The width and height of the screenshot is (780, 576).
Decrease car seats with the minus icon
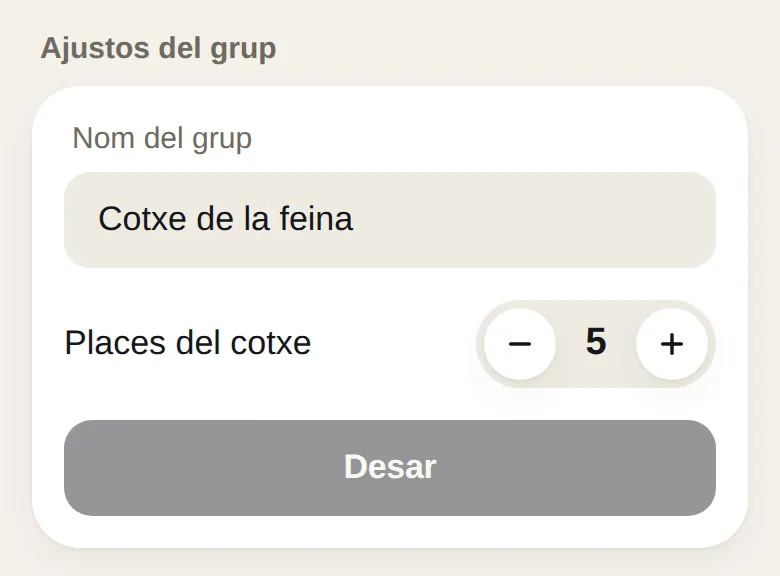520,344
